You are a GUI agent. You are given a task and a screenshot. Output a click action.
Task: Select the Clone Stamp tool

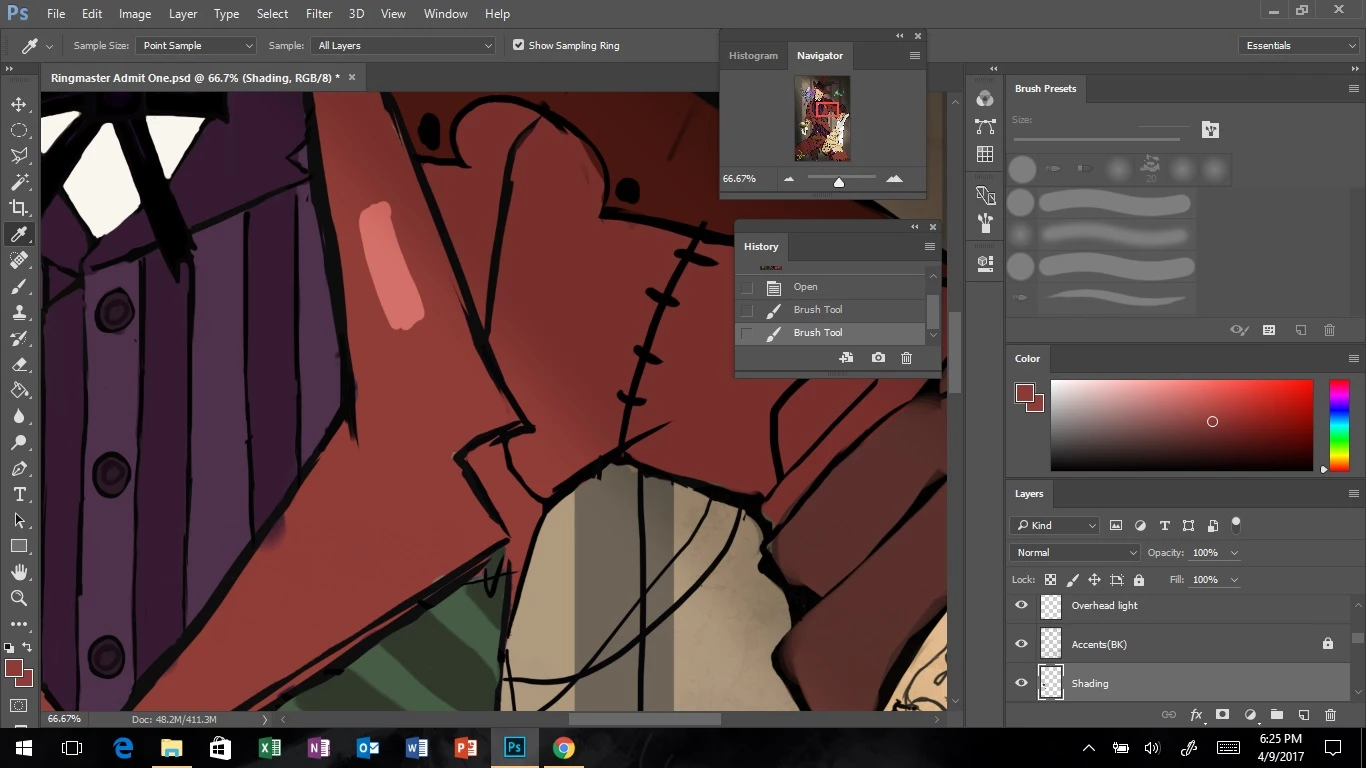(19, 312)
